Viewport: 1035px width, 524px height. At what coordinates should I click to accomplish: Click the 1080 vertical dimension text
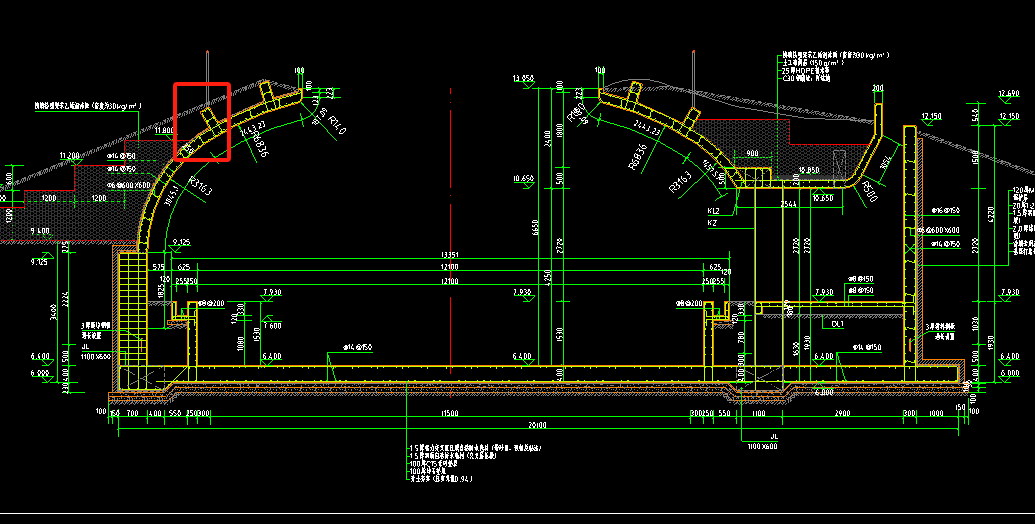point(241,343)
